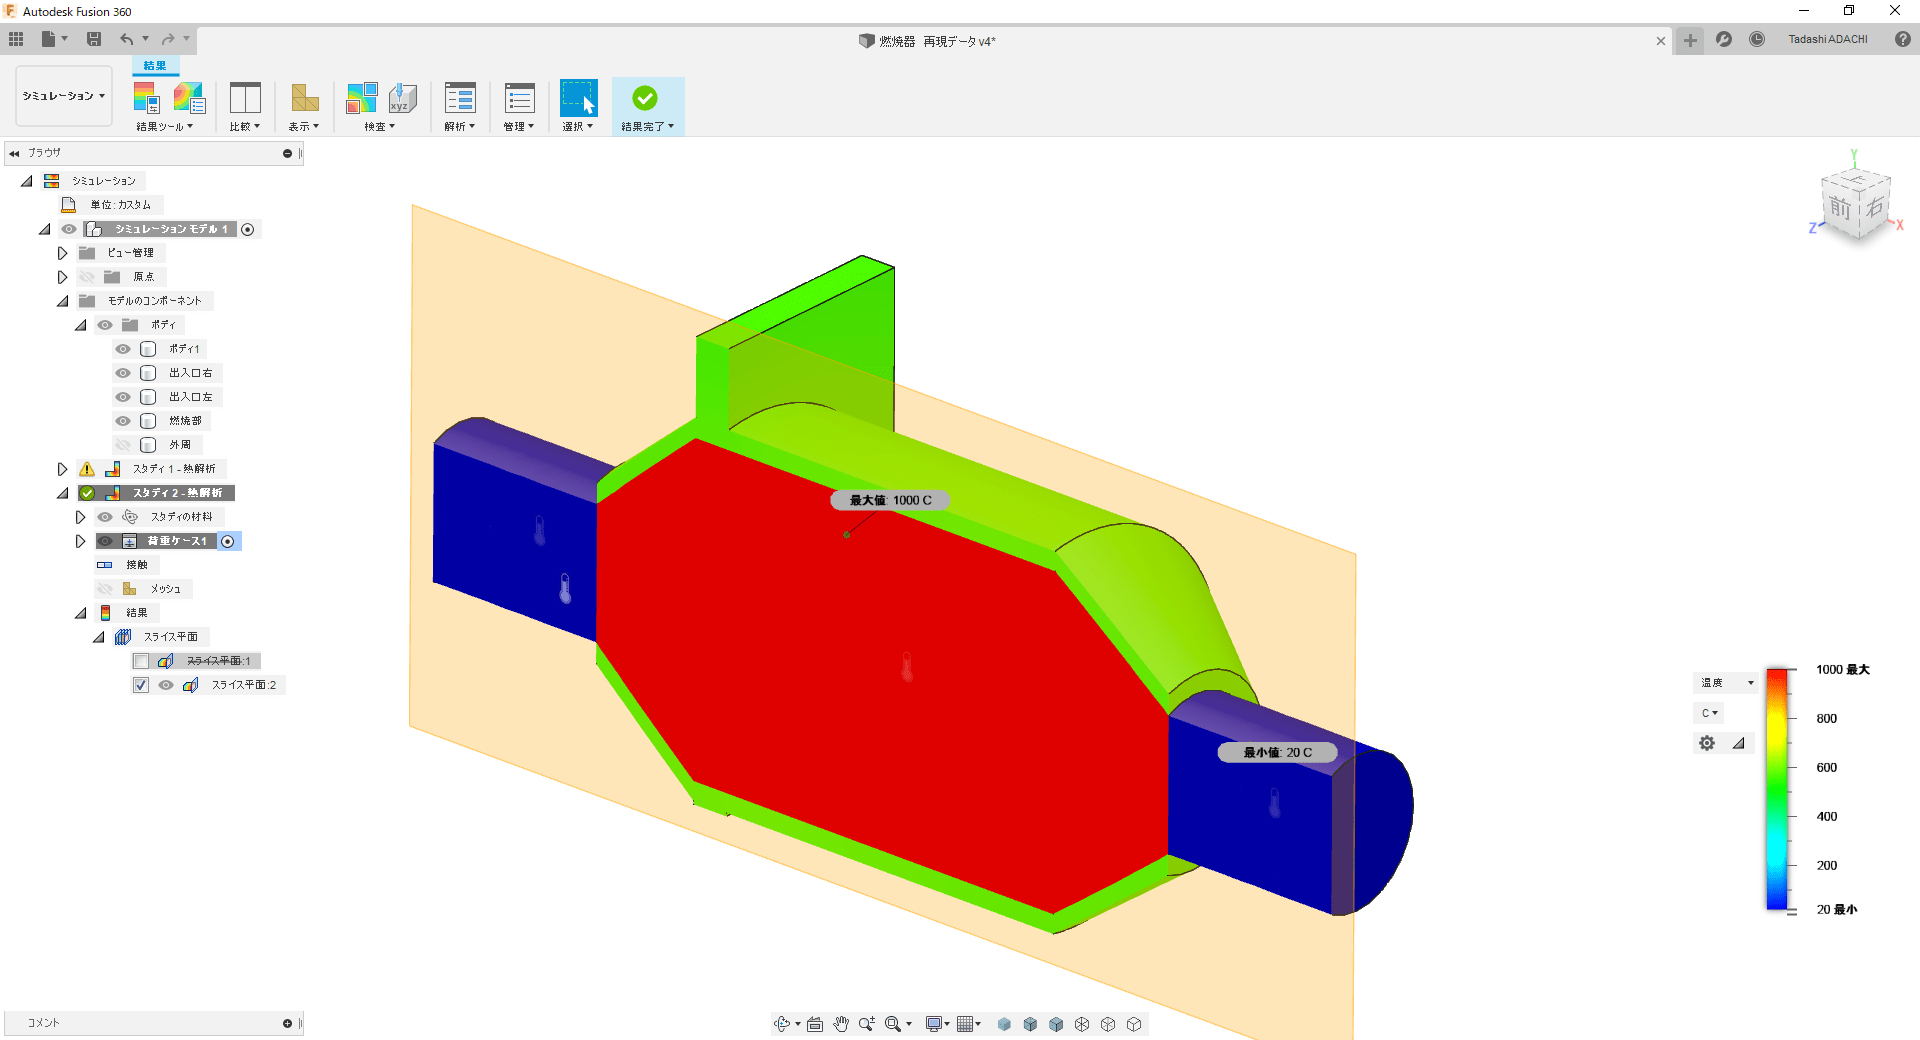Switch to the 結果 ribbon tab

tap(156, 64)
